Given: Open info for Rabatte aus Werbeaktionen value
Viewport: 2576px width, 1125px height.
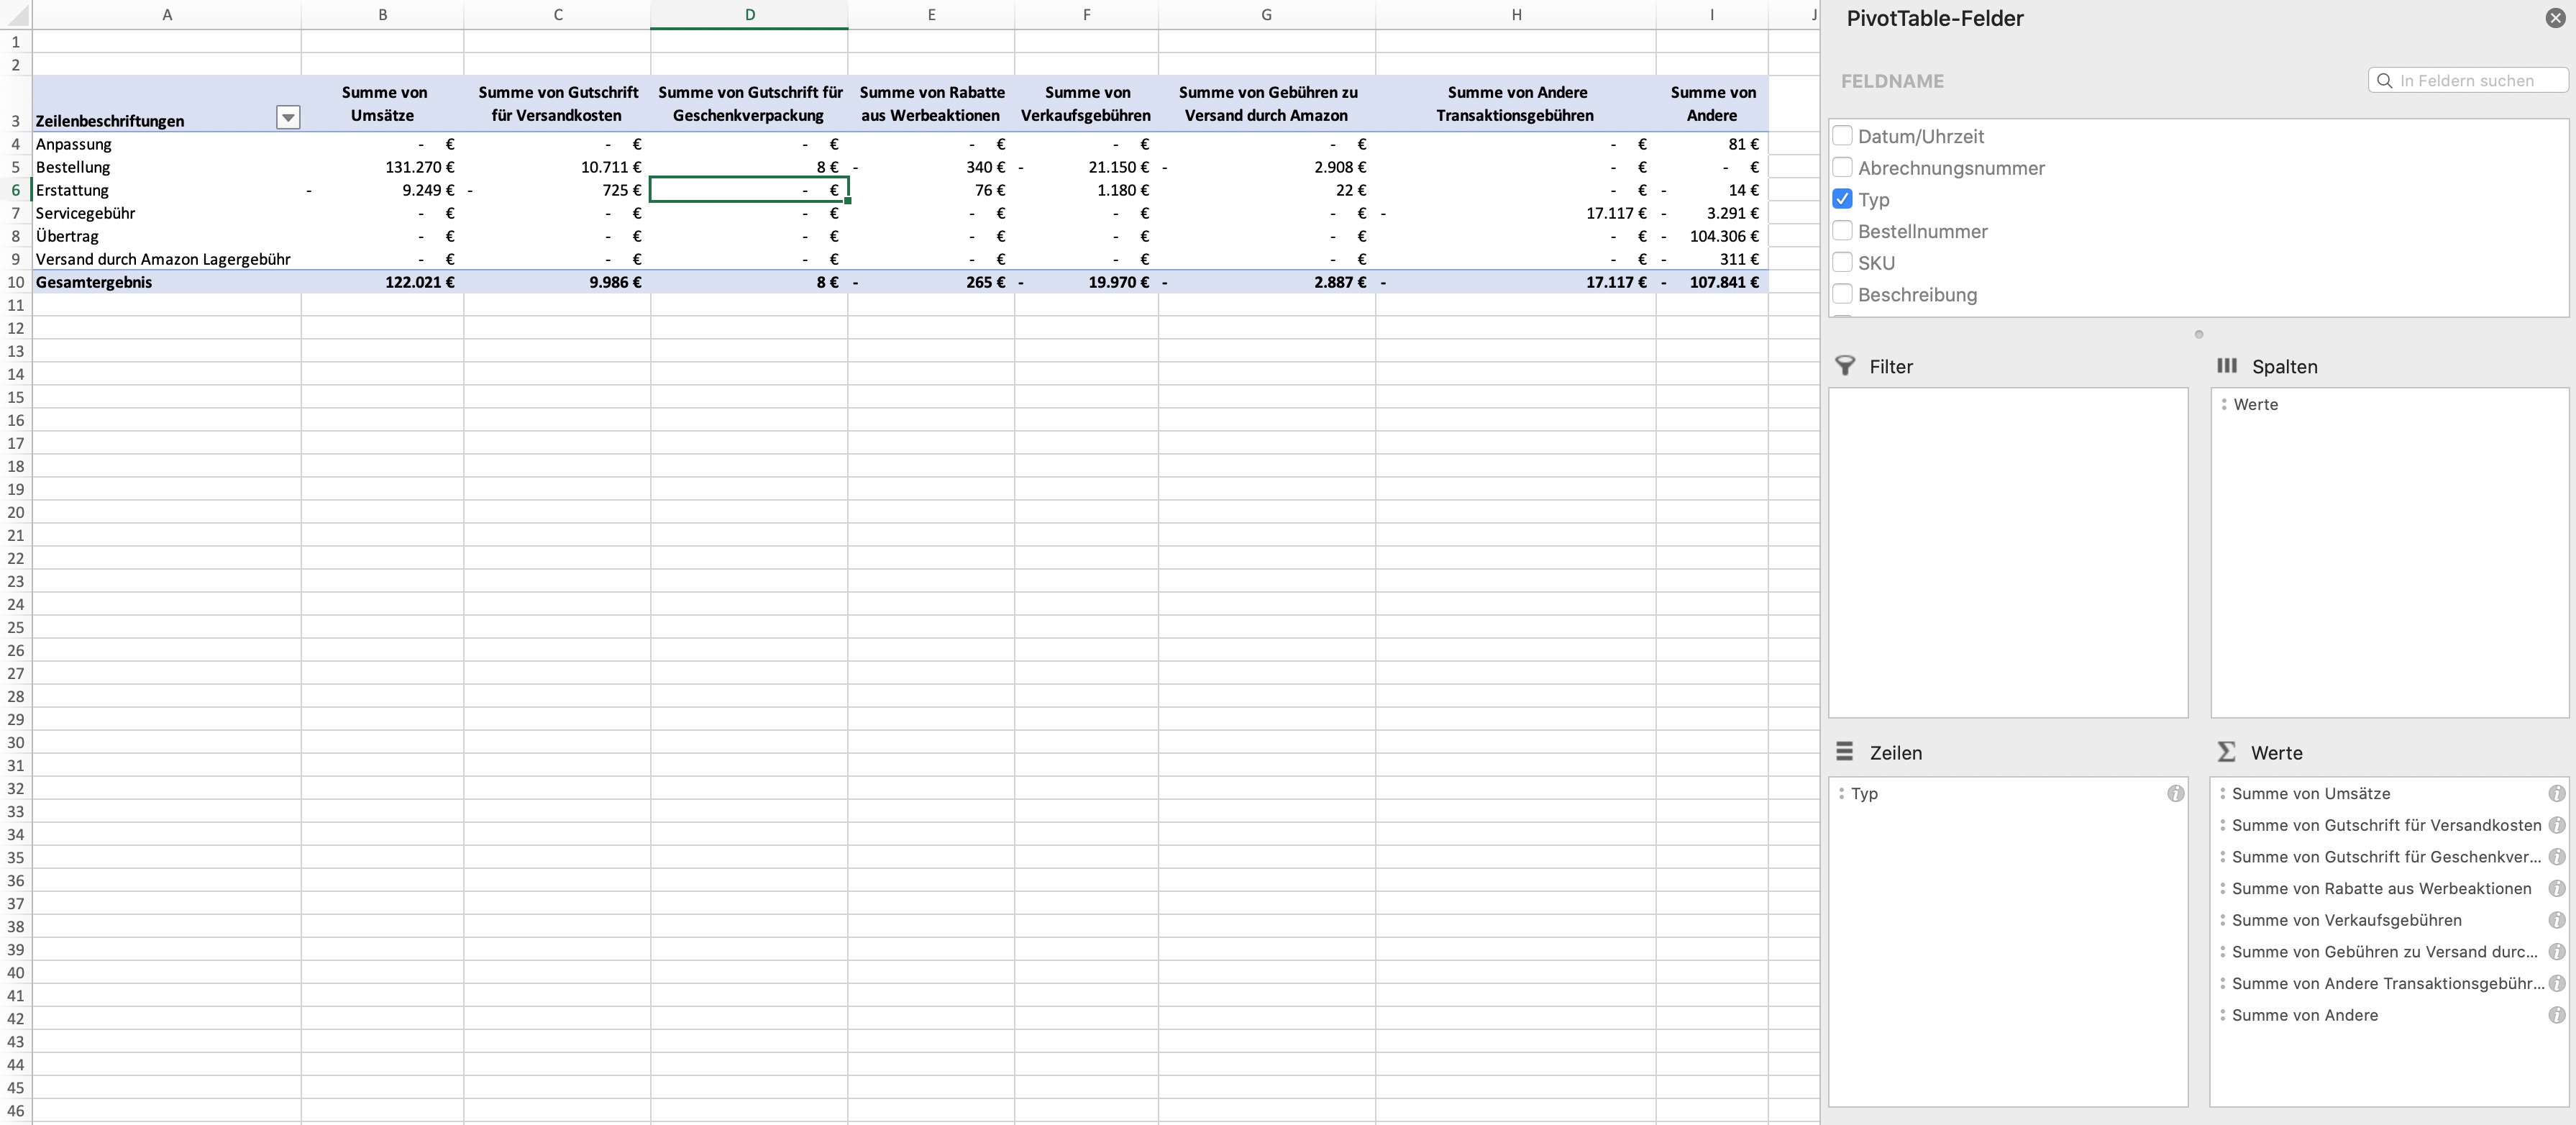Looking at the screenshot, I should (x=2557, y=888).
